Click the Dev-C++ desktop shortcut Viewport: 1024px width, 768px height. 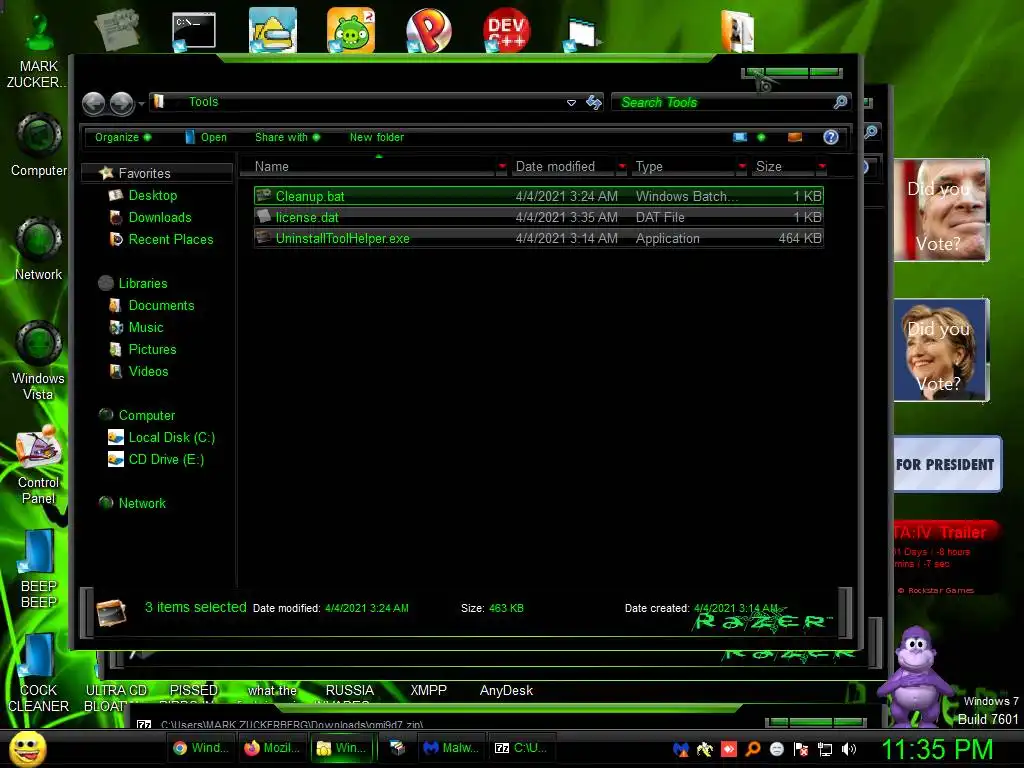tap(507, 30)
